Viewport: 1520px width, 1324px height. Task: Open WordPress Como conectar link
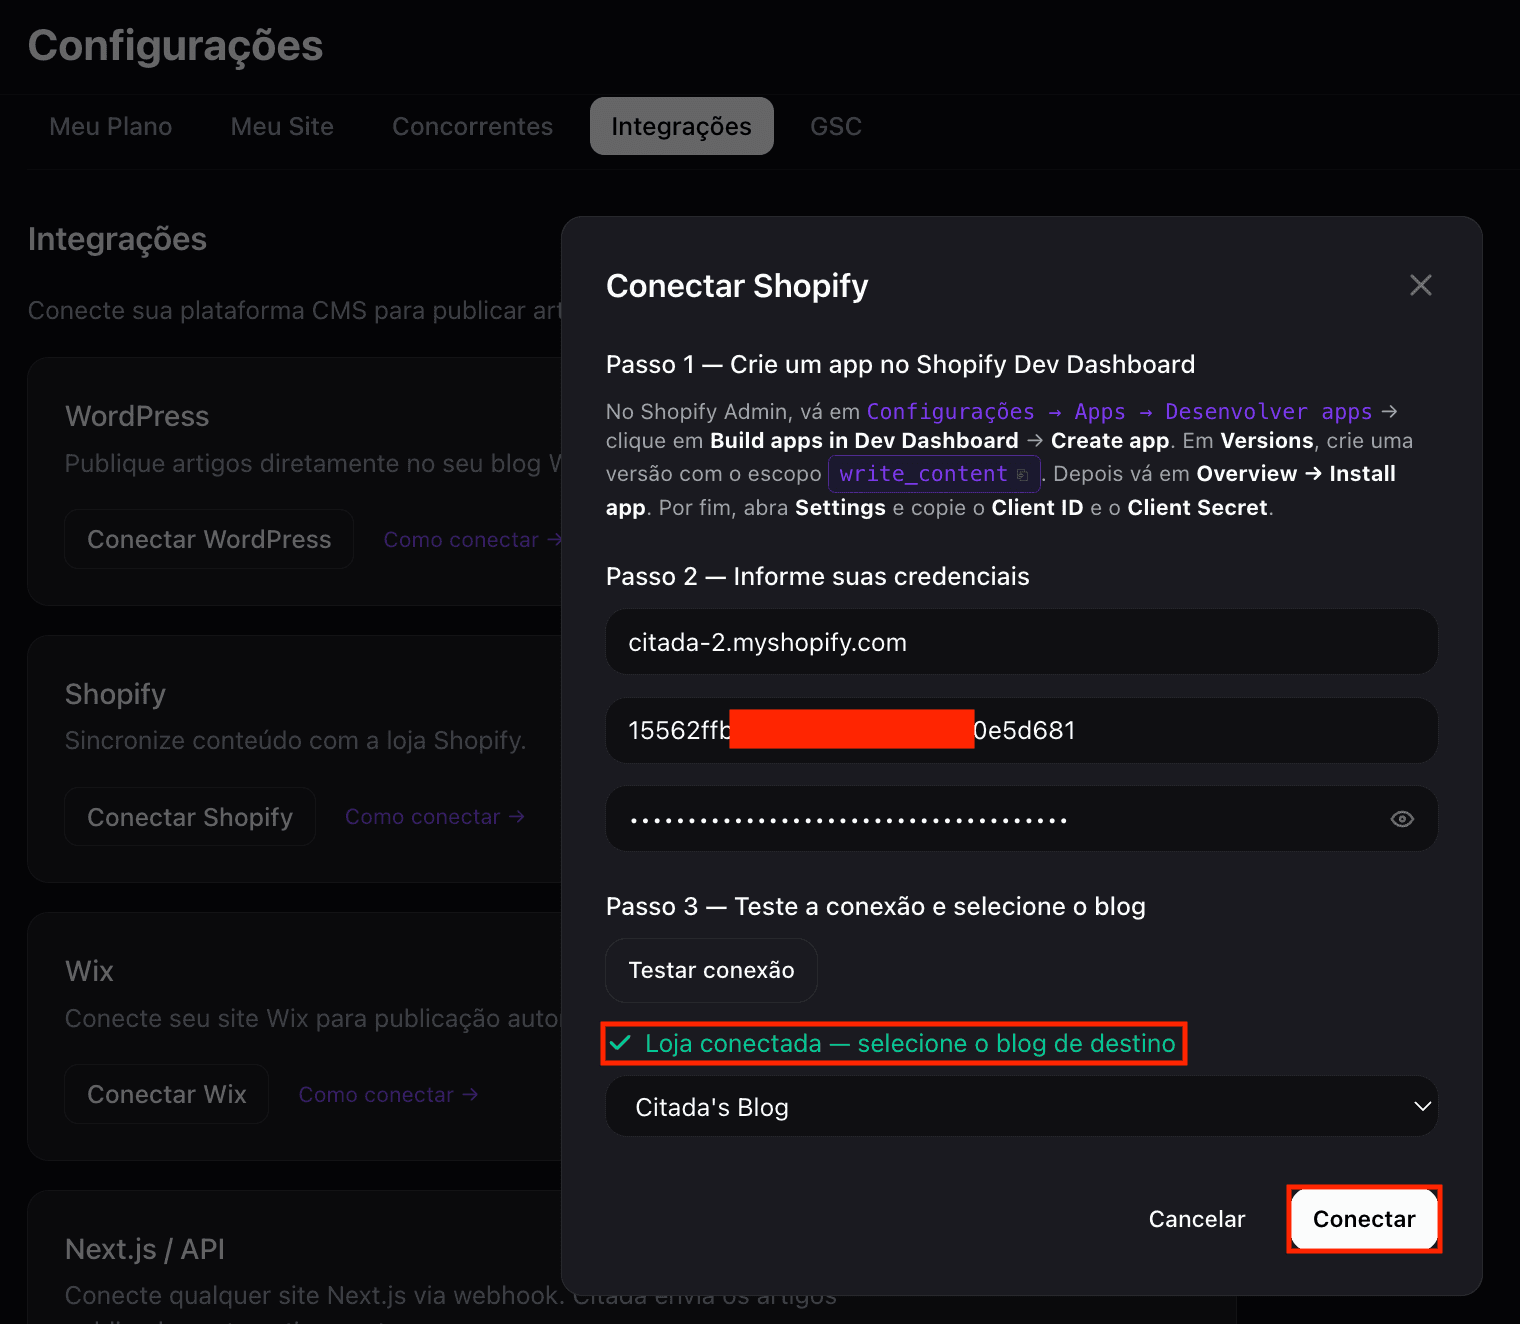(x=472, y=540)
